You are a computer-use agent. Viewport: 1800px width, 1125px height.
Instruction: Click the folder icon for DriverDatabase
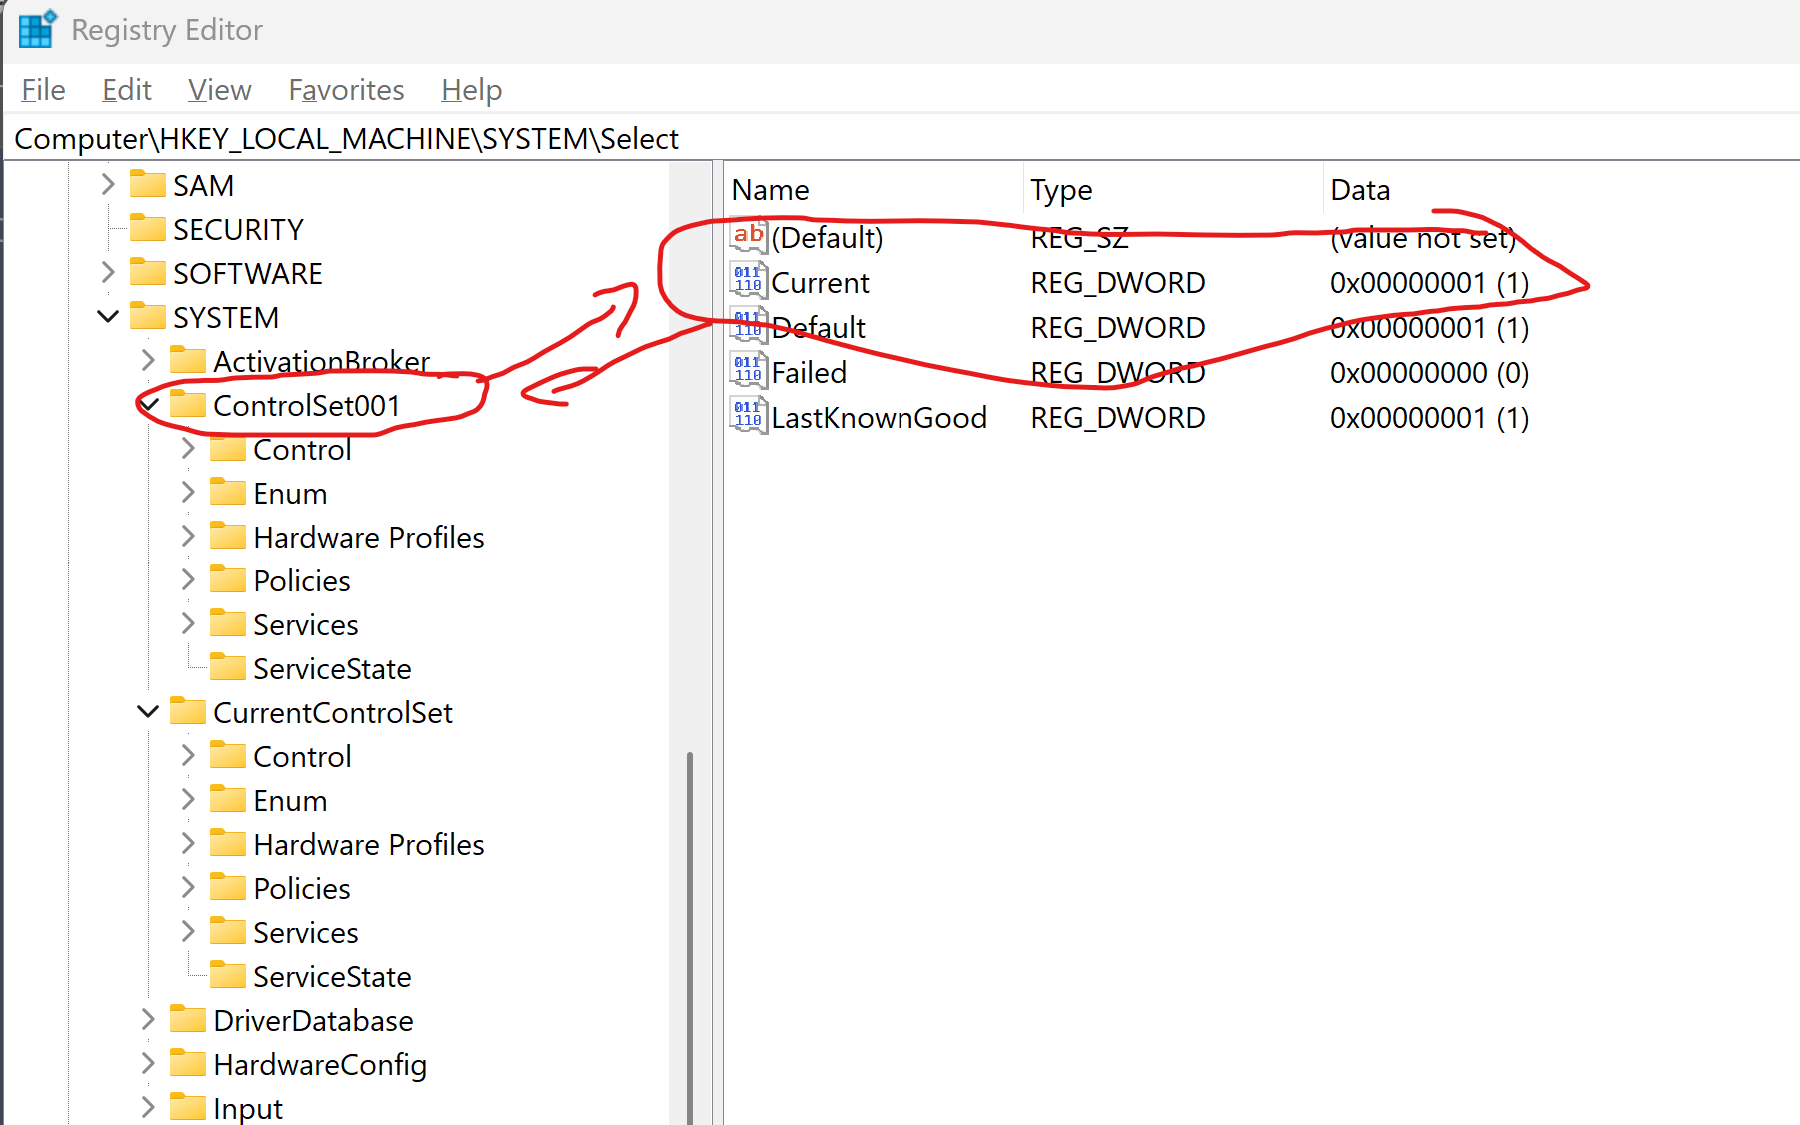tap(188, 1020)
